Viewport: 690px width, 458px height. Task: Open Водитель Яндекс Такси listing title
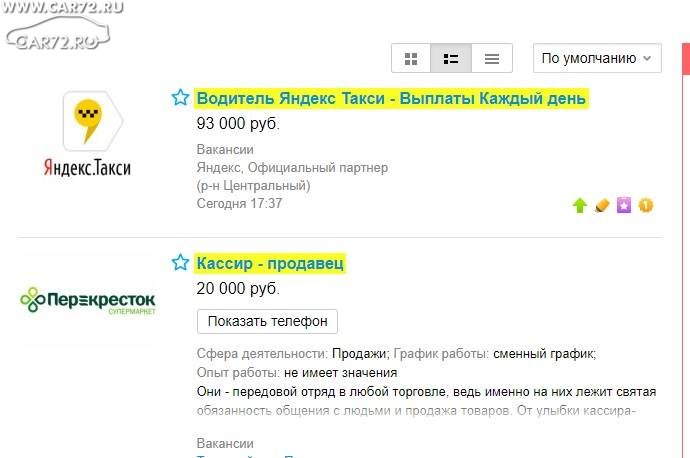pyautogui.click(x=391, y=98)
